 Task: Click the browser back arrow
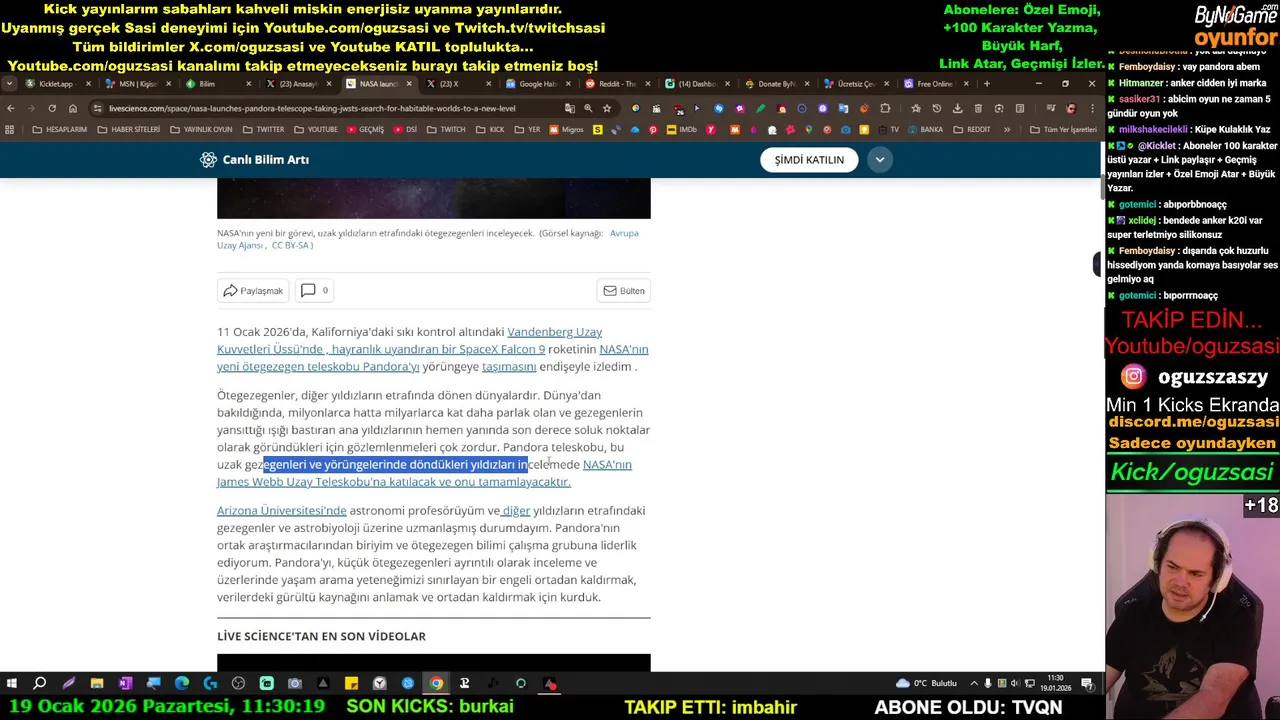pos(11,108)
